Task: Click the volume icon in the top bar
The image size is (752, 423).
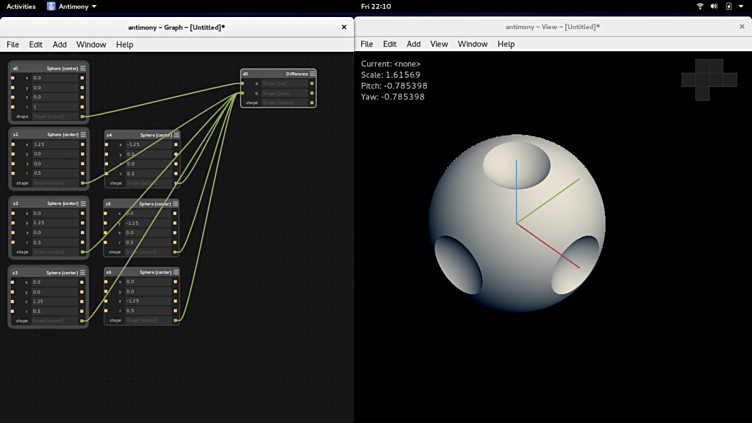Action: (714, 6)
